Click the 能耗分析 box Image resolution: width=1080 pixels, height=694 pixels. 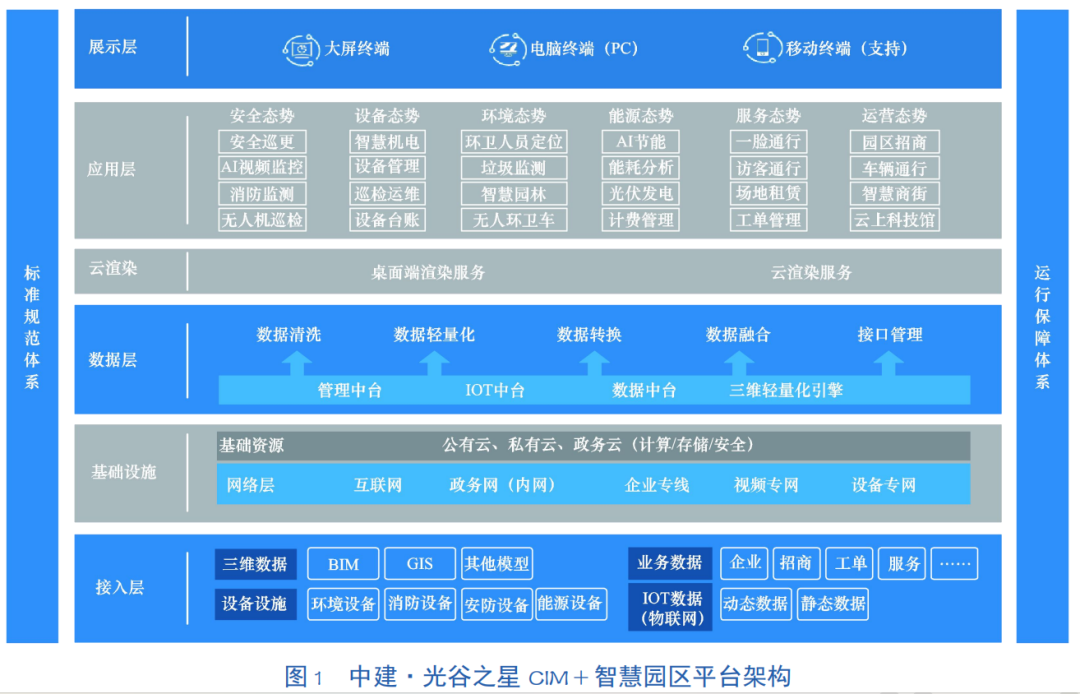[641, 167]
